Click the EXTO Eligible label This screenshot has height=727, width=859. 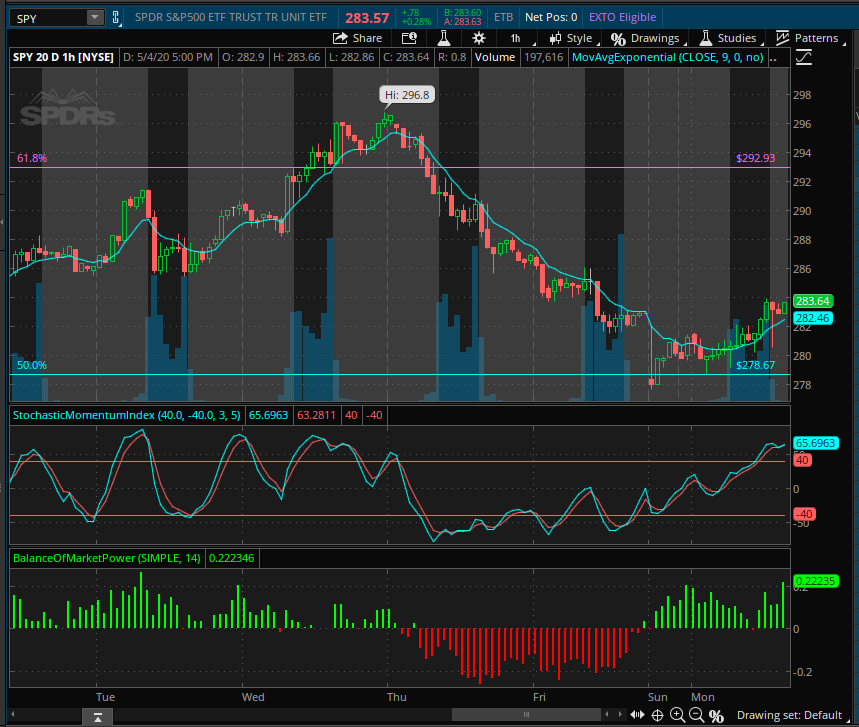click(x=622, y=18)
